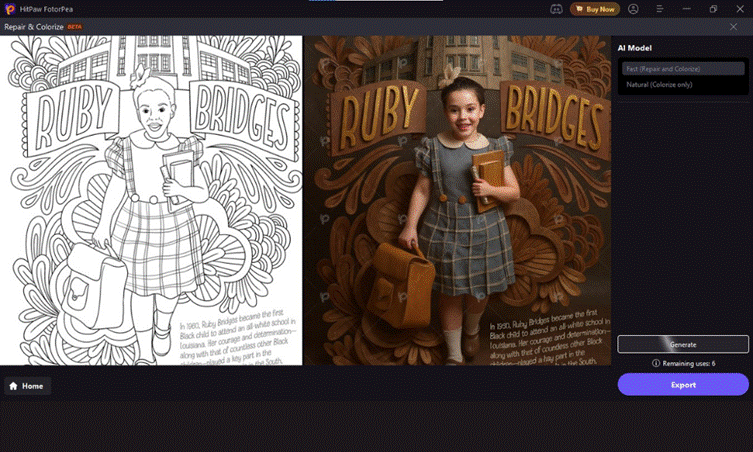Click the info icon beside Remaining uses
Image resolution: width=753 pixels, height=452 pixels.
coord(656,363)
